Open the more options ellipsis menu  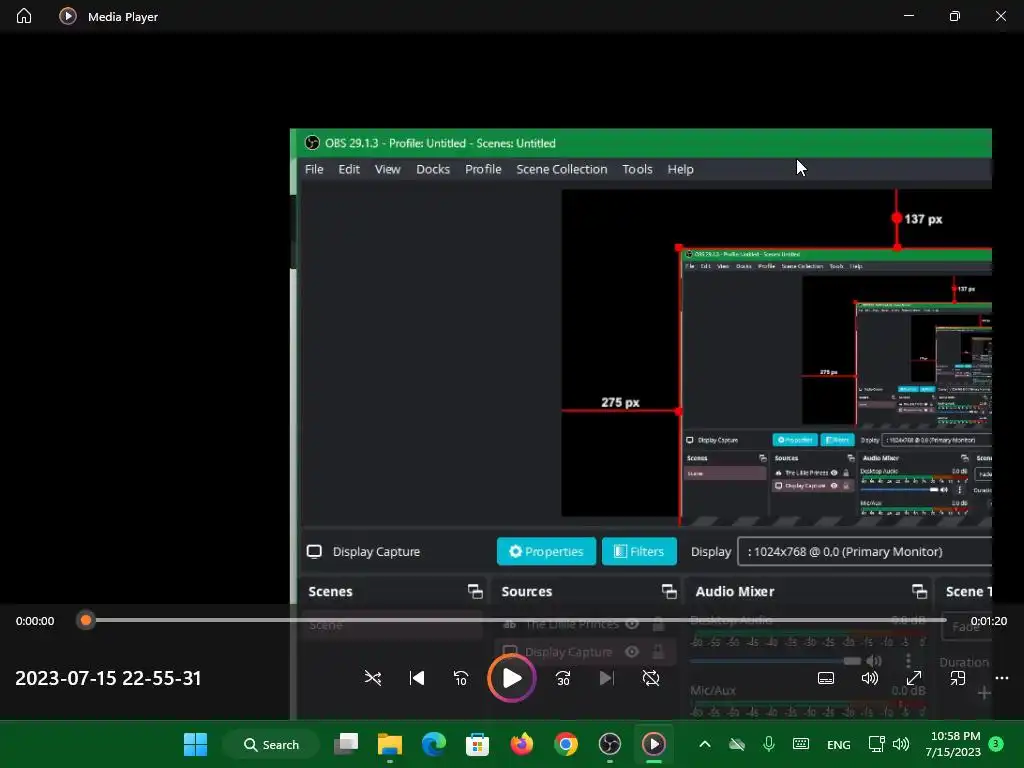(1002, 678)
